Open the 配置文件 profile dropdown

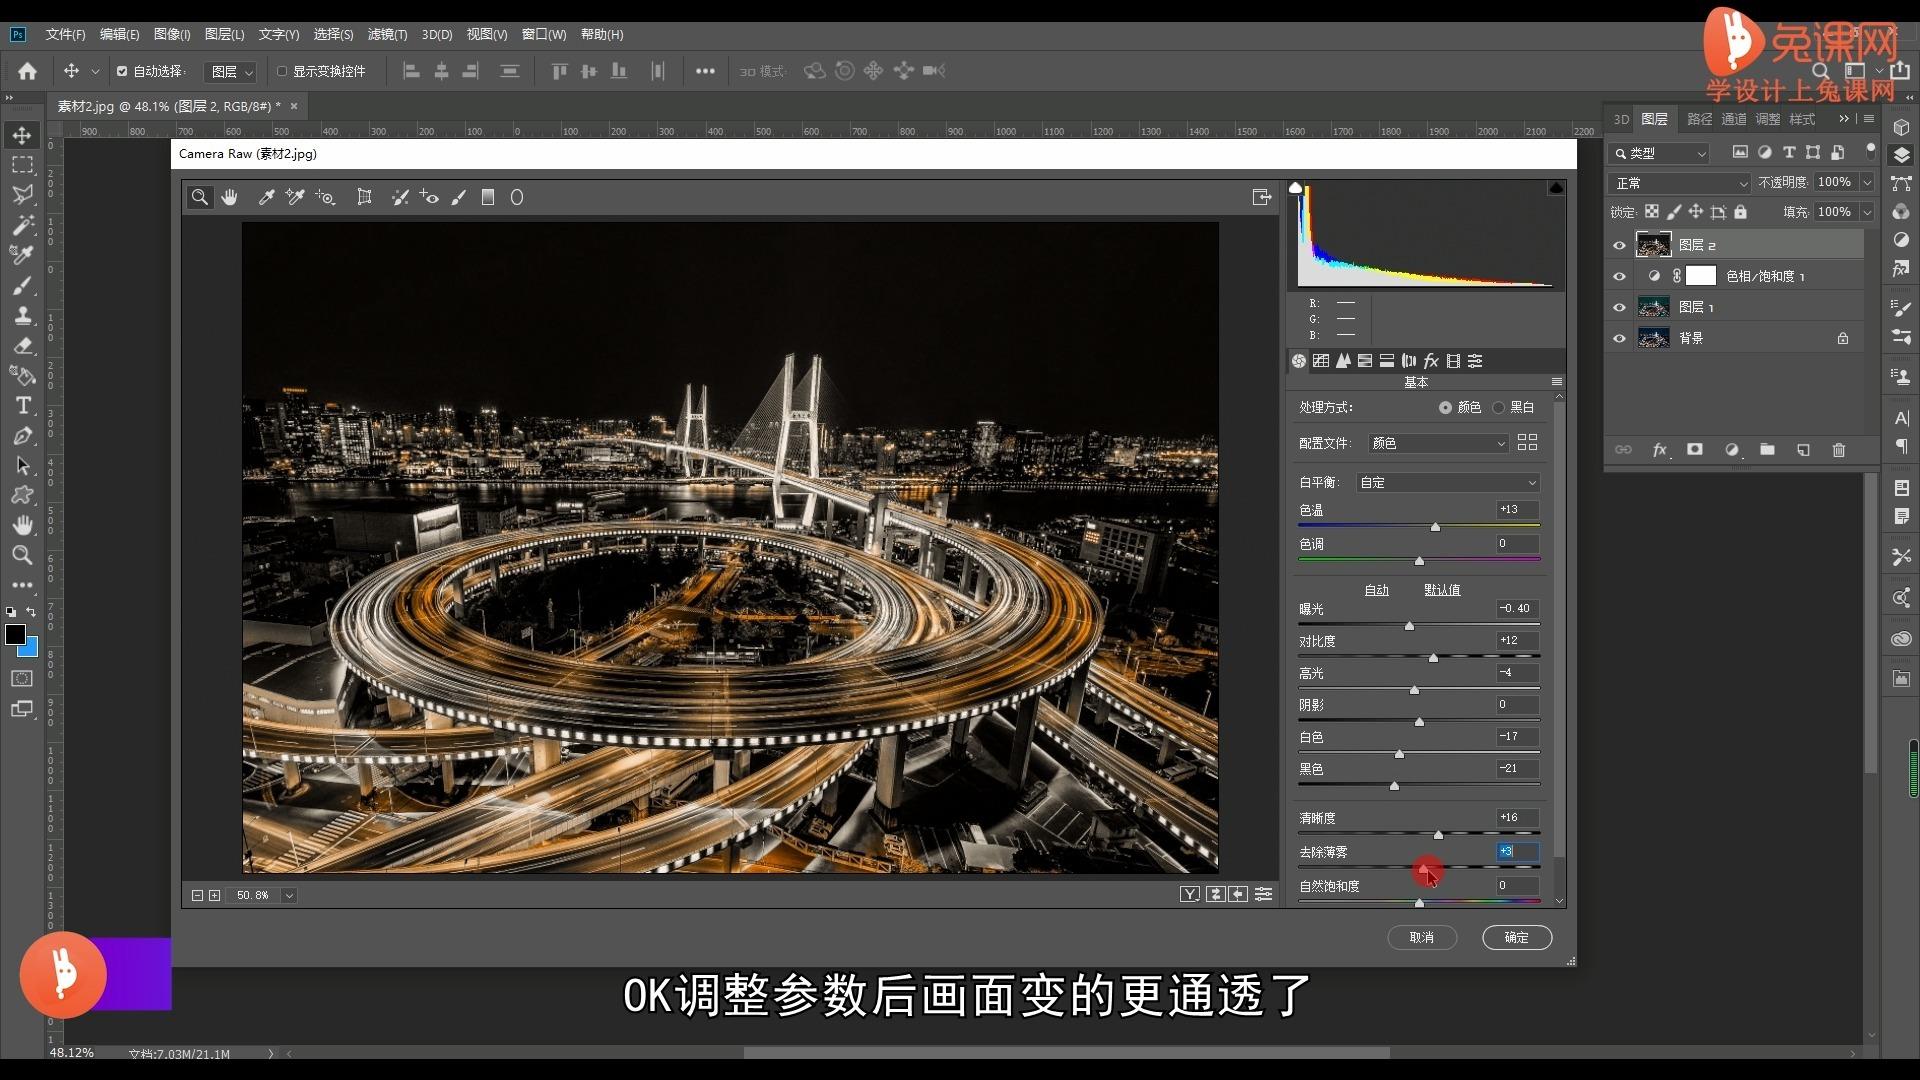[x=1438, y=443]
